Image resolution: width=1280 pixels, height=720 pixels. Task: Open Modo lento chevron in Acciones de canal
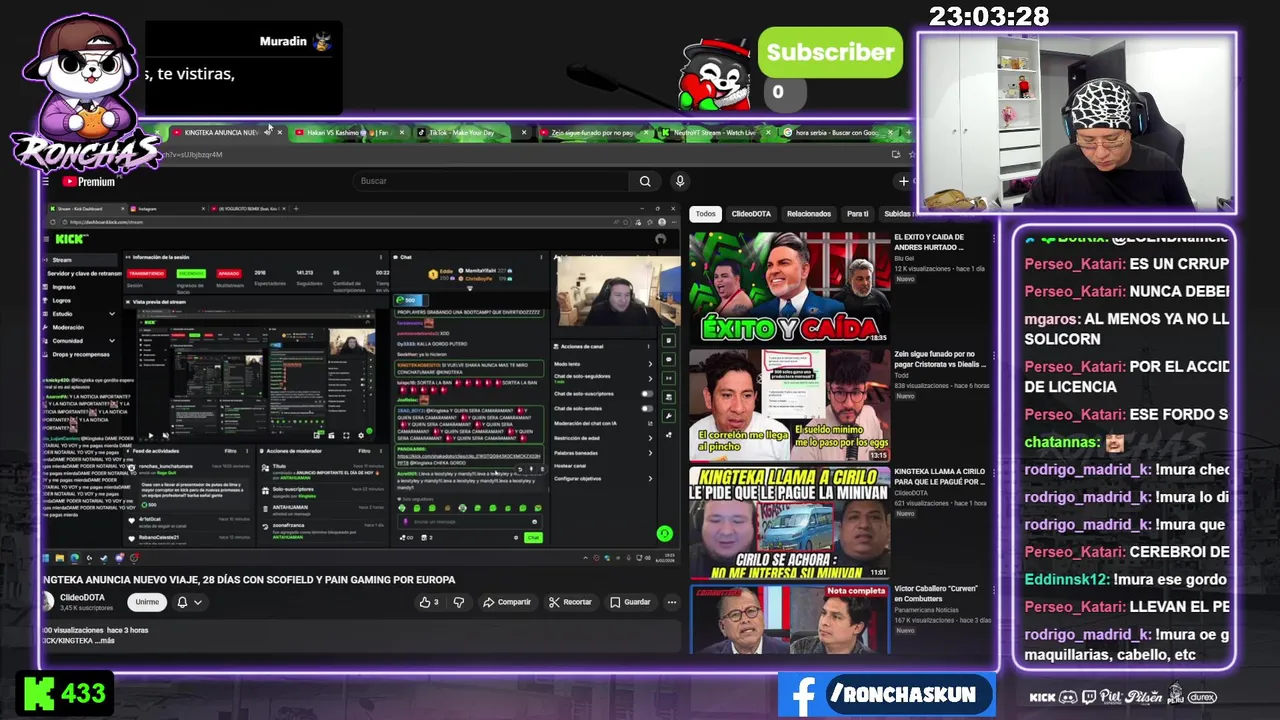tap(650, 364)
